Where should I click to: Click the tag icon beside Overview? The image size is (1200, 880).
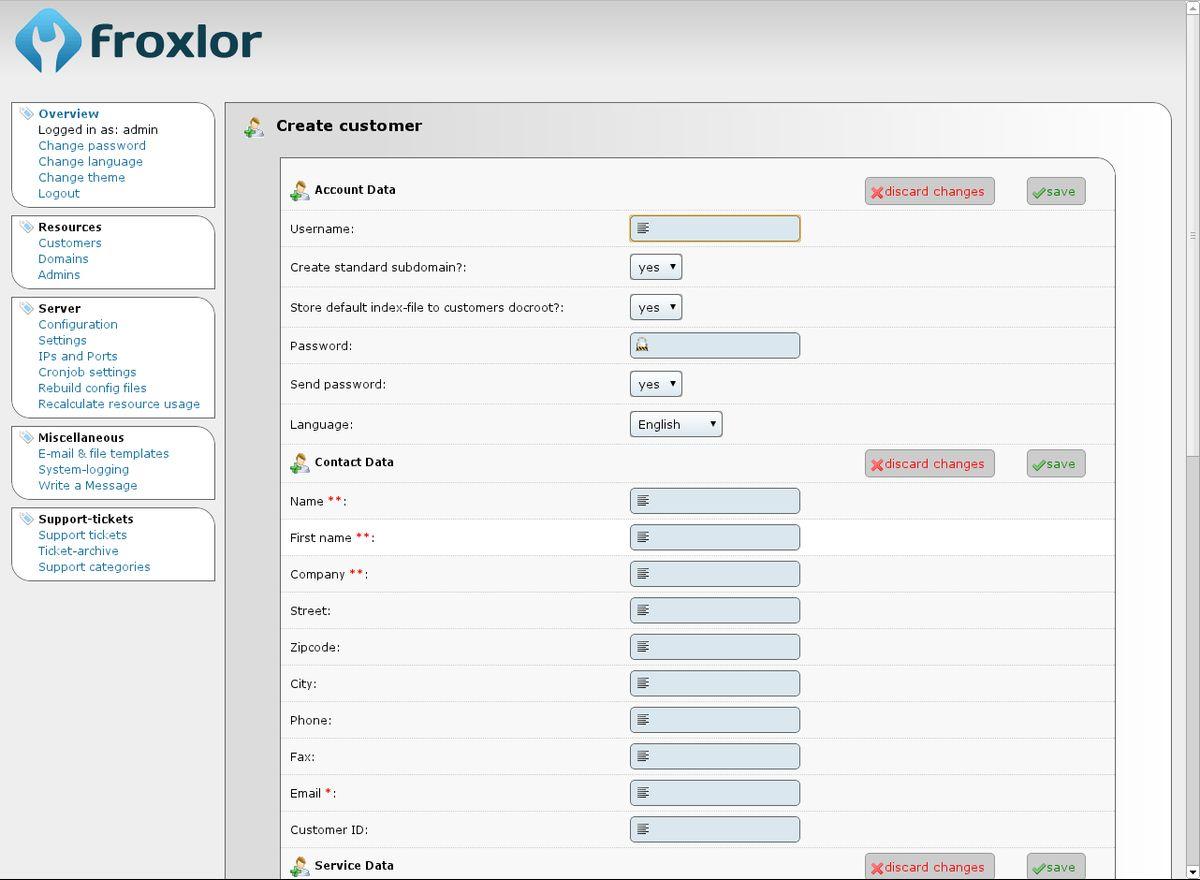(28, 113)
